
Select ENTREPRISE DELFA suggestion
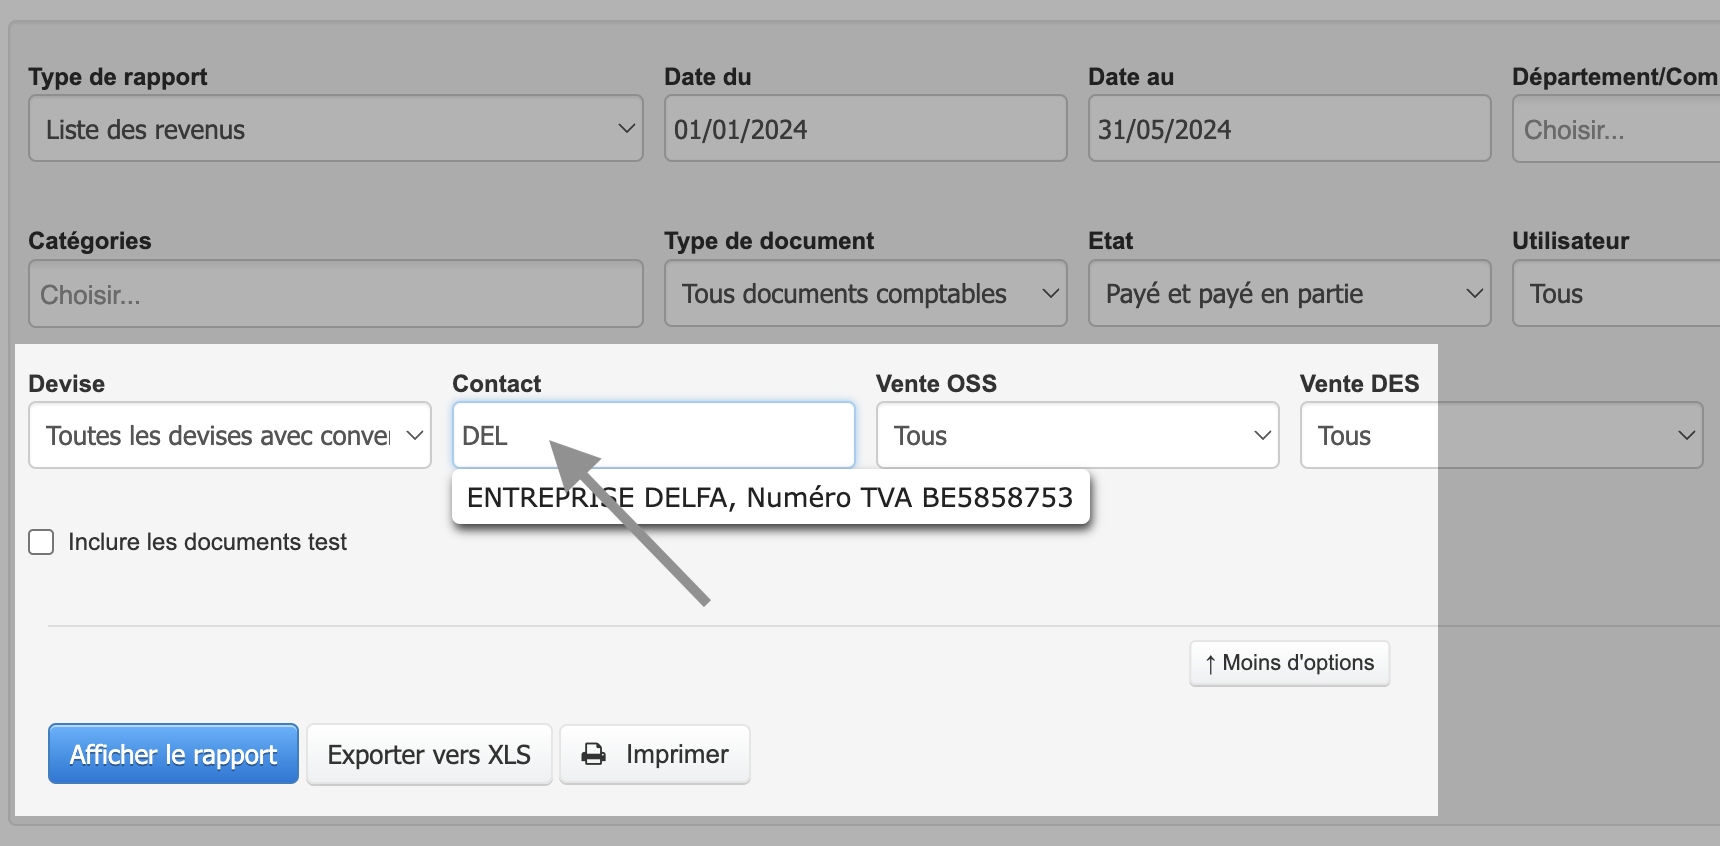coord(770,497)
